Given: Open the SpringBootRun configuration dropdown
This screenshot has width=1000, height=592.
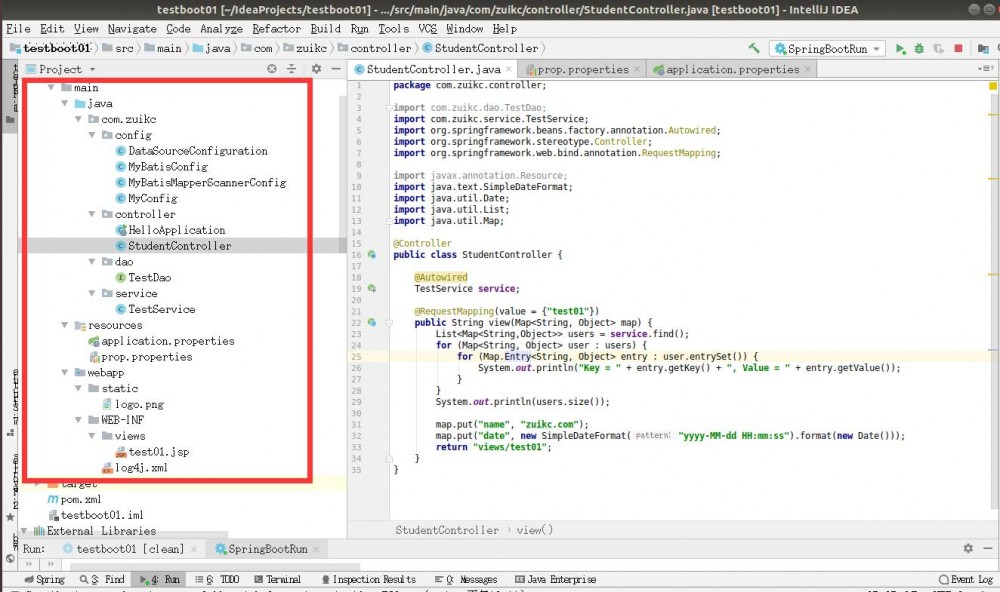Looking at the screenshot, I should (x=827, y=48).
